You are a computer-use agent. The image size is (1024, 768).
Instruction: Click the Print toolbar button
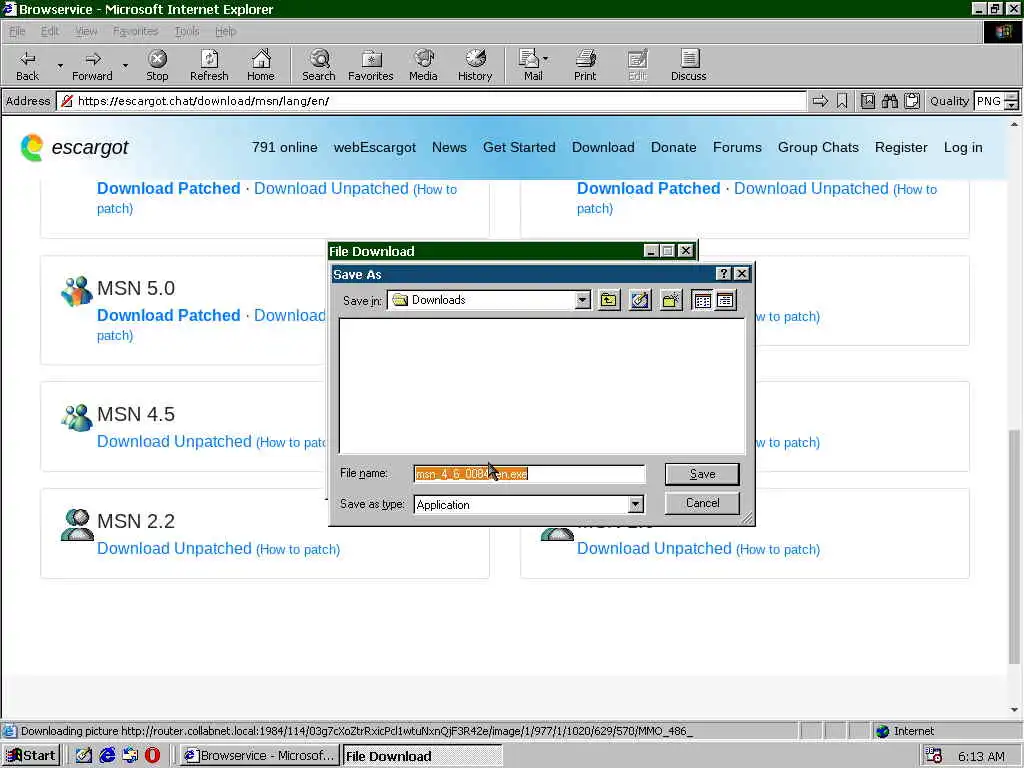pos(584,65)
